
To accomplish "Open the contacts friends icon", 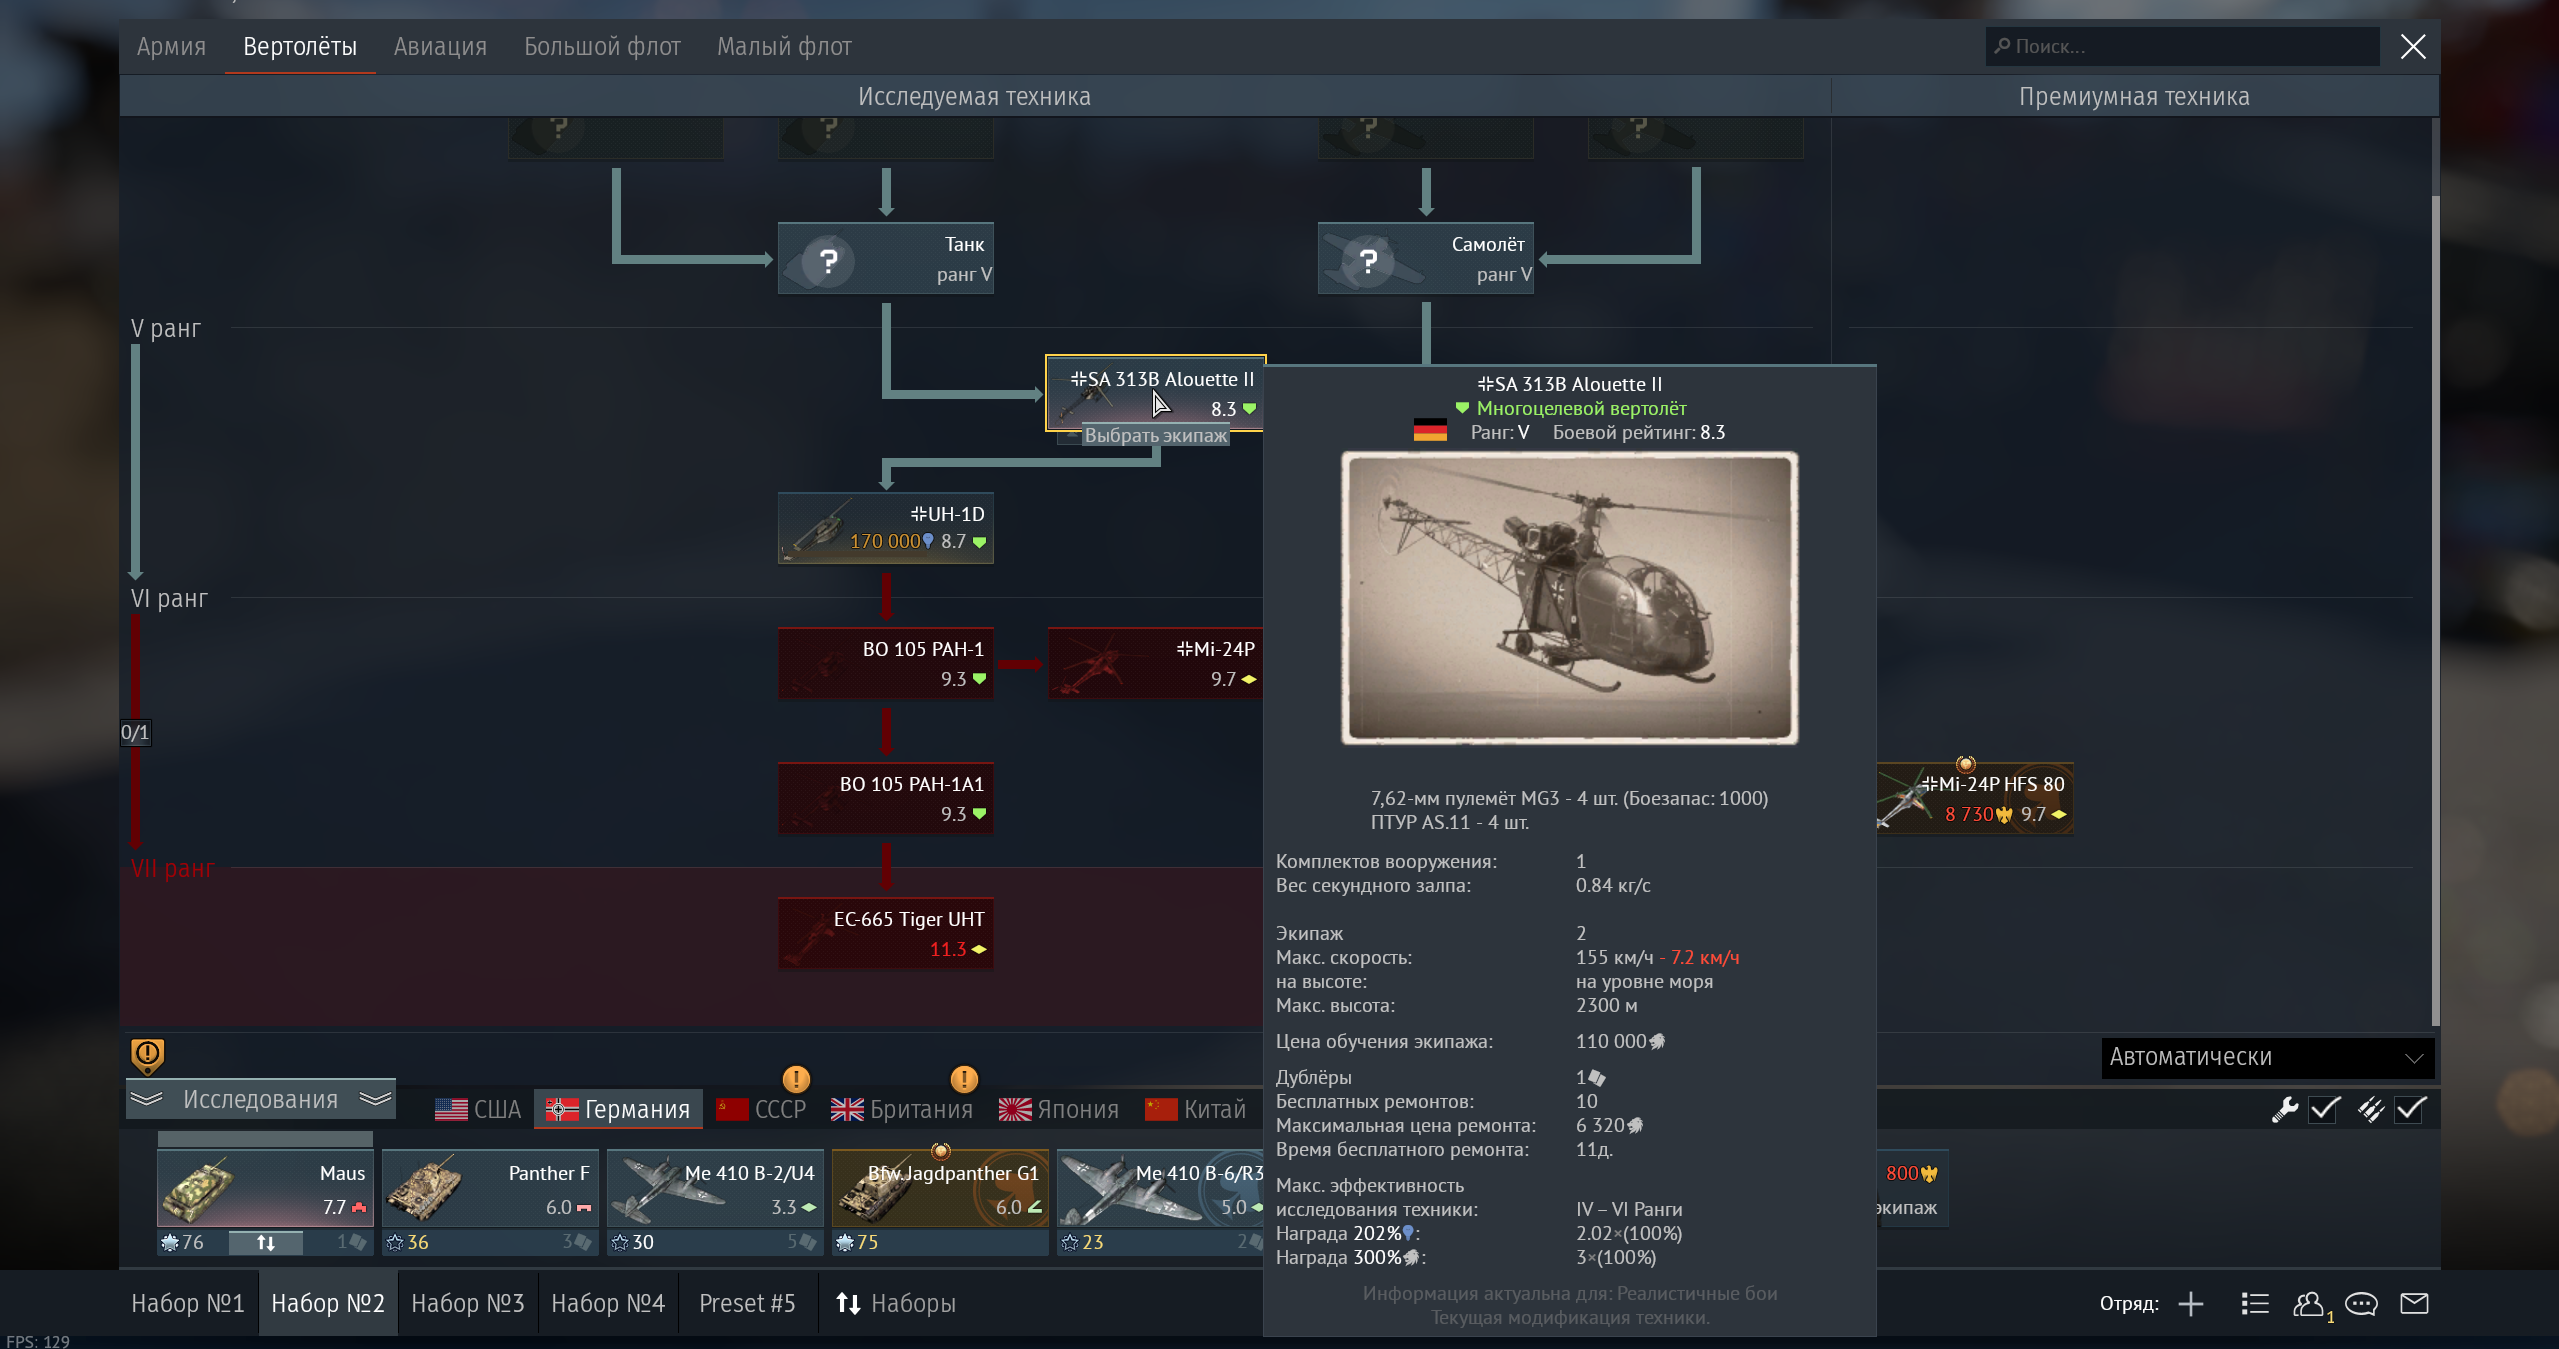I will (x=2309, y=1304).
